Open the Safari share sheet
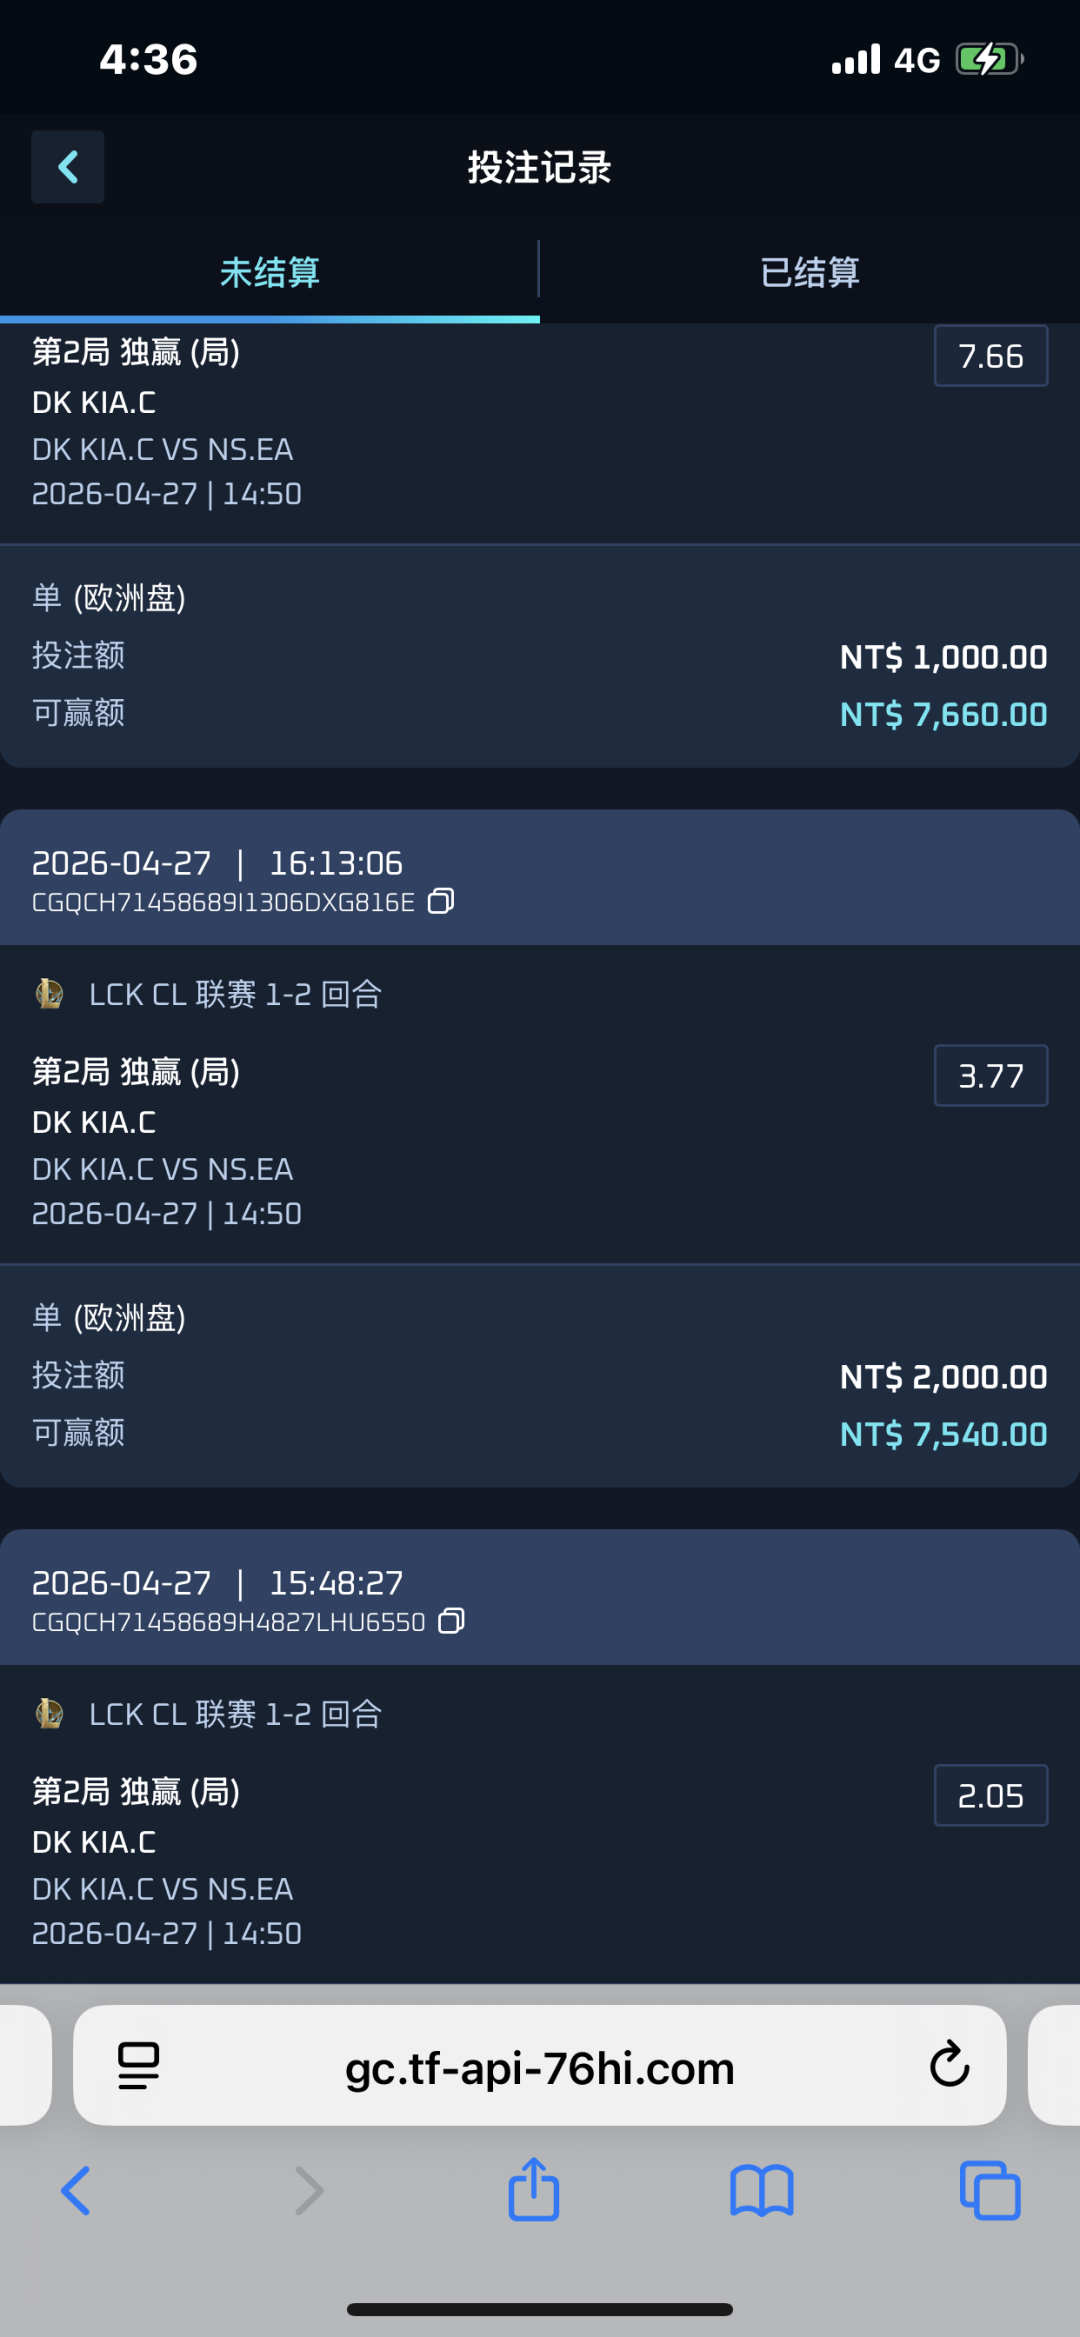The image size is (1080, 2337). (x=534, y=2190)
